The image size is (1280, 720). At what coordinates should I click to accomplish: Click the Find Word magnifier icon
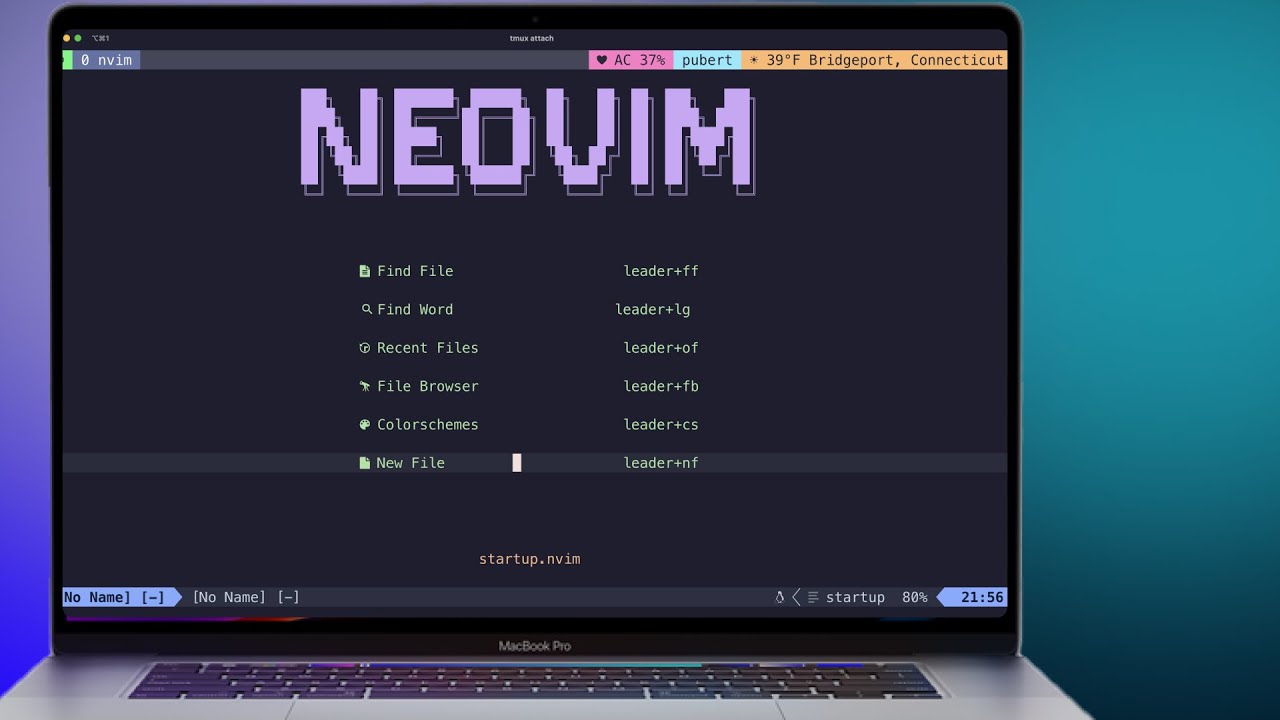[366, 310]
